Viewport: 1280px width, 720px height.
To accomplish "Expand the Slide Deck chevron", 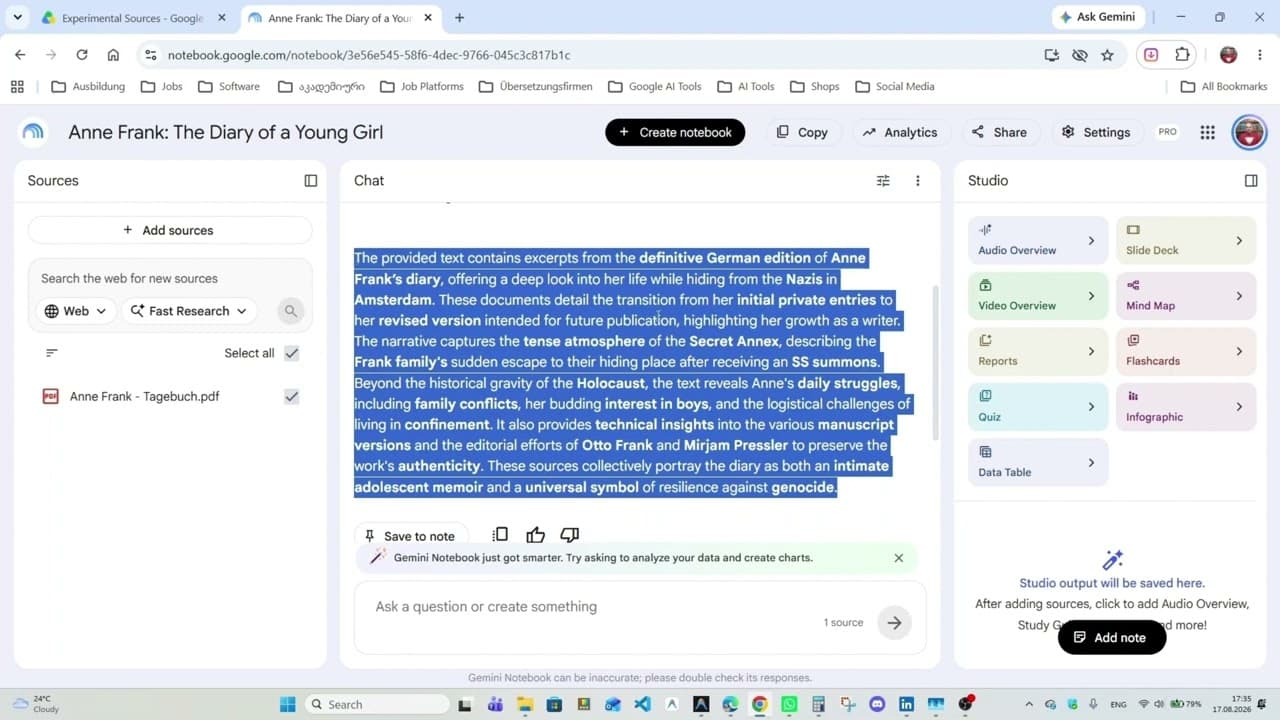I will coord(1239,241).
